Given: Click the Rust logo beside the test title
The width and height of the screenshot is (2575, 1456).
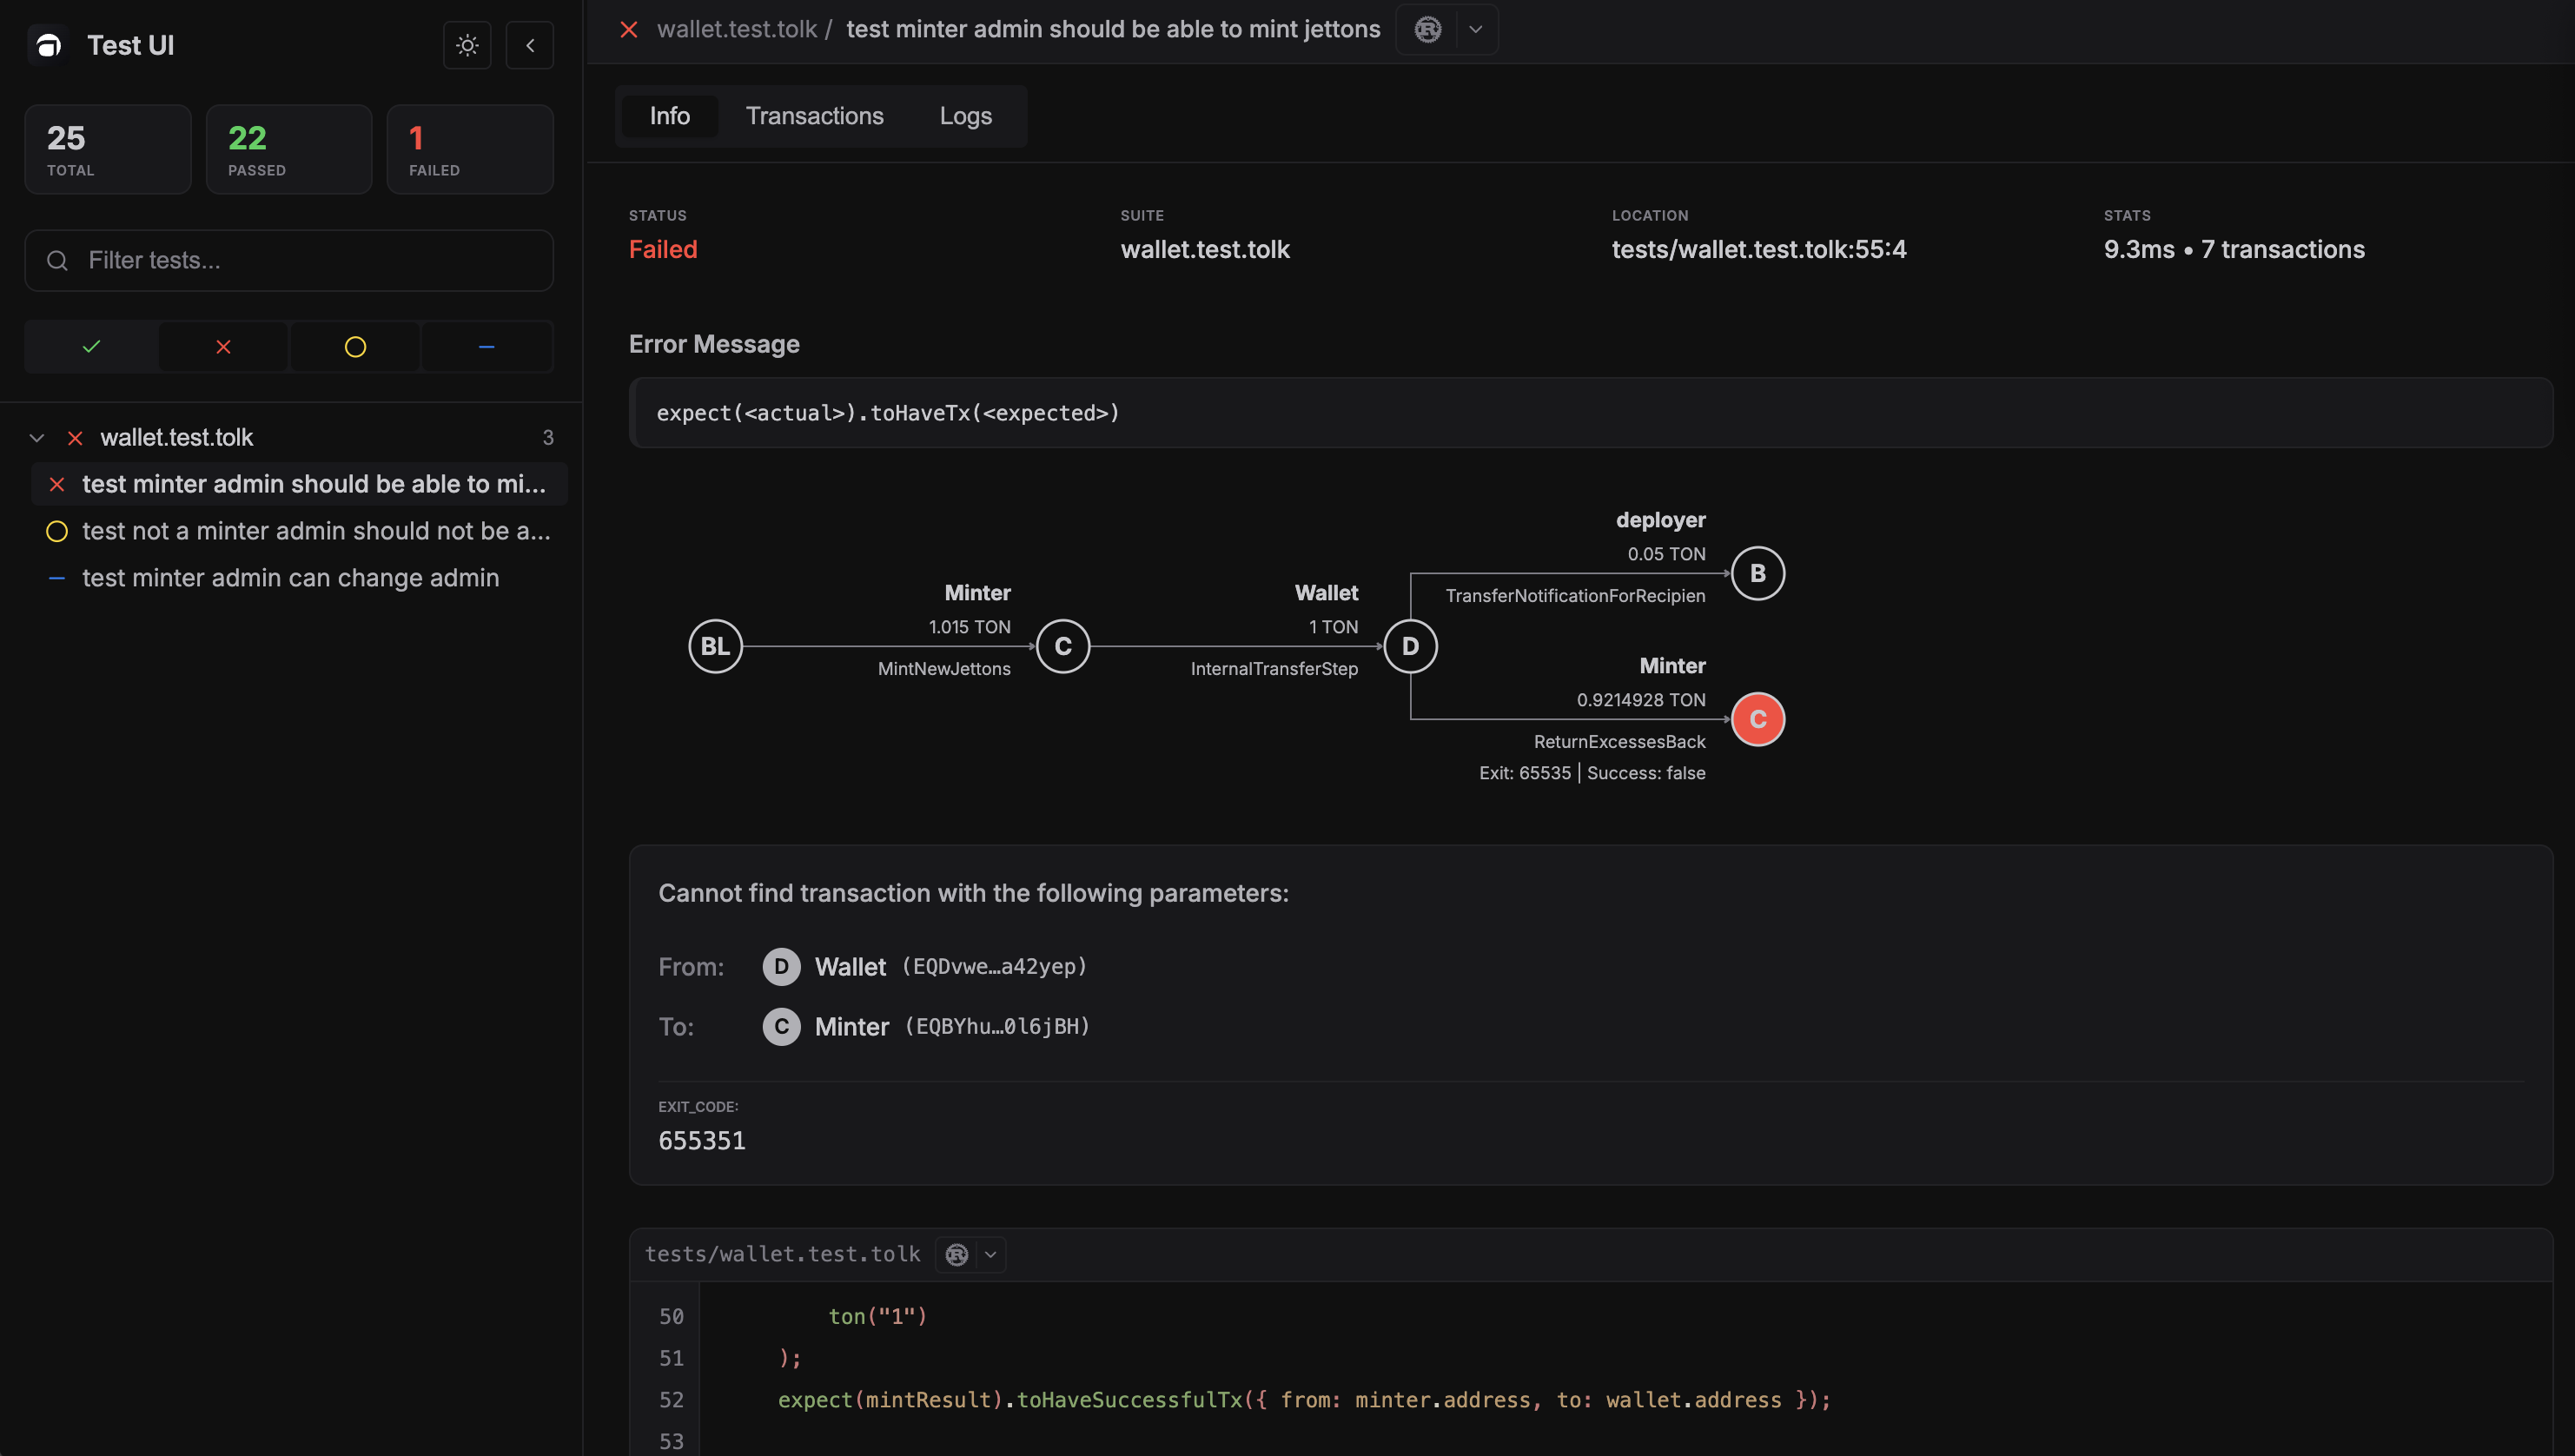Looking at the screenshot, I should coord(1427,29).
